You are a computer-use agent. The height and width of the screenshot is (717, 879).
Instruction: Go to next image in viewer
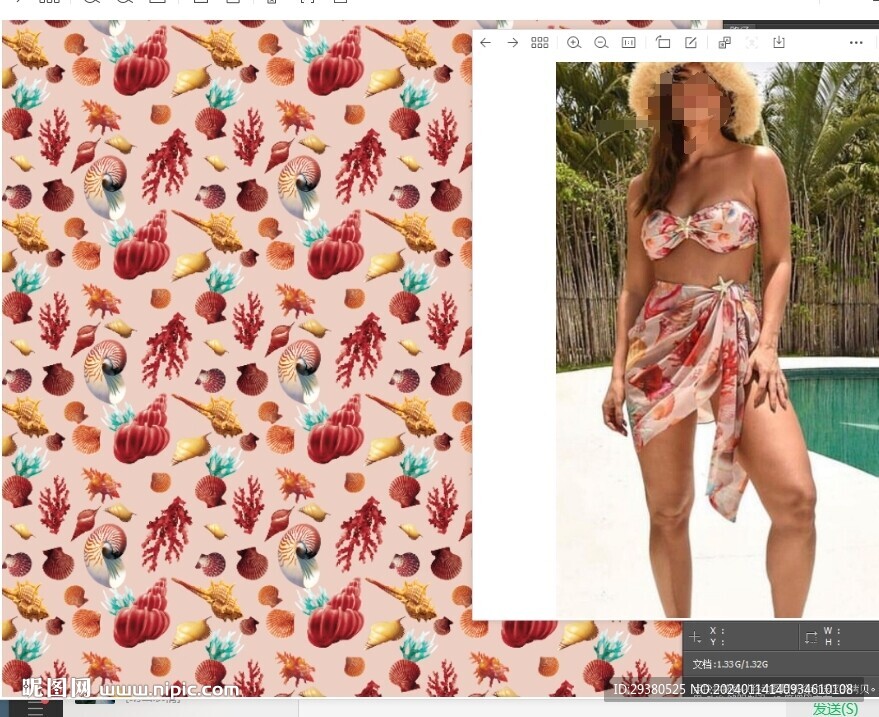pos(512,43)
